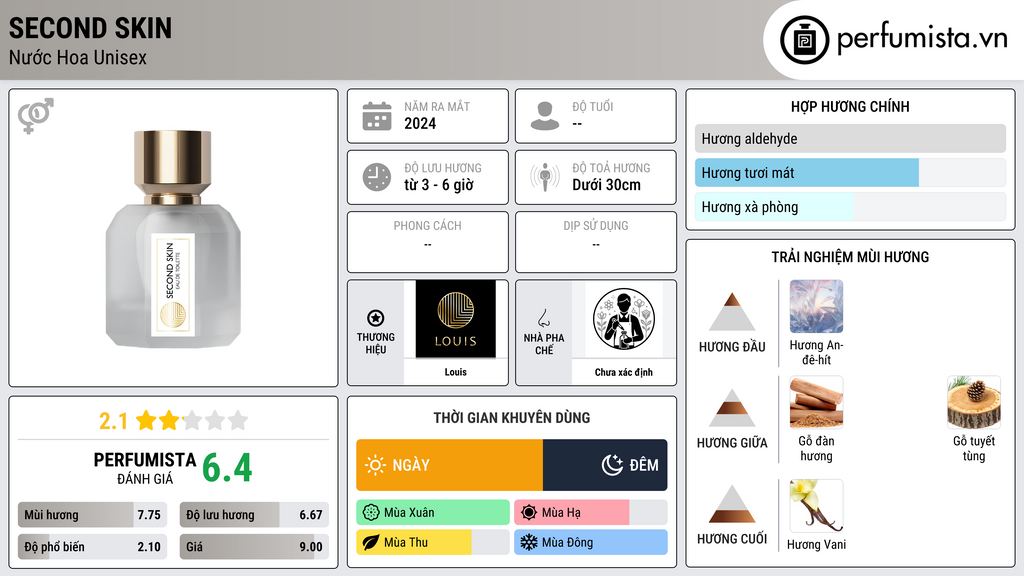1024x576 pixels.
Task: Click the Dịp sử dụng box
Action: (596, 242)
